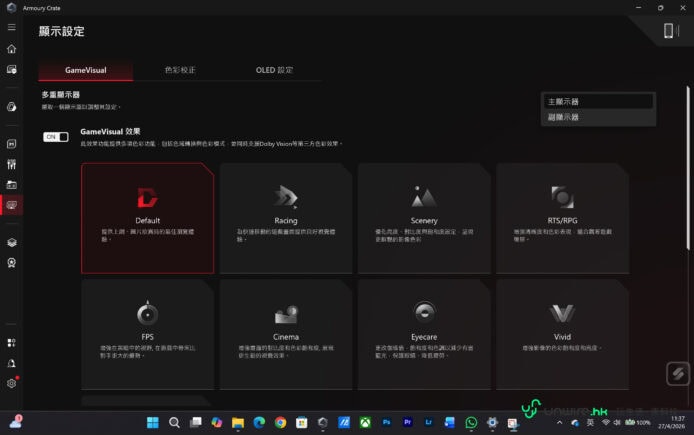Select the highlighted display settings sidebar icon
The width and height of the screenshot is (694, 435).
12,205
